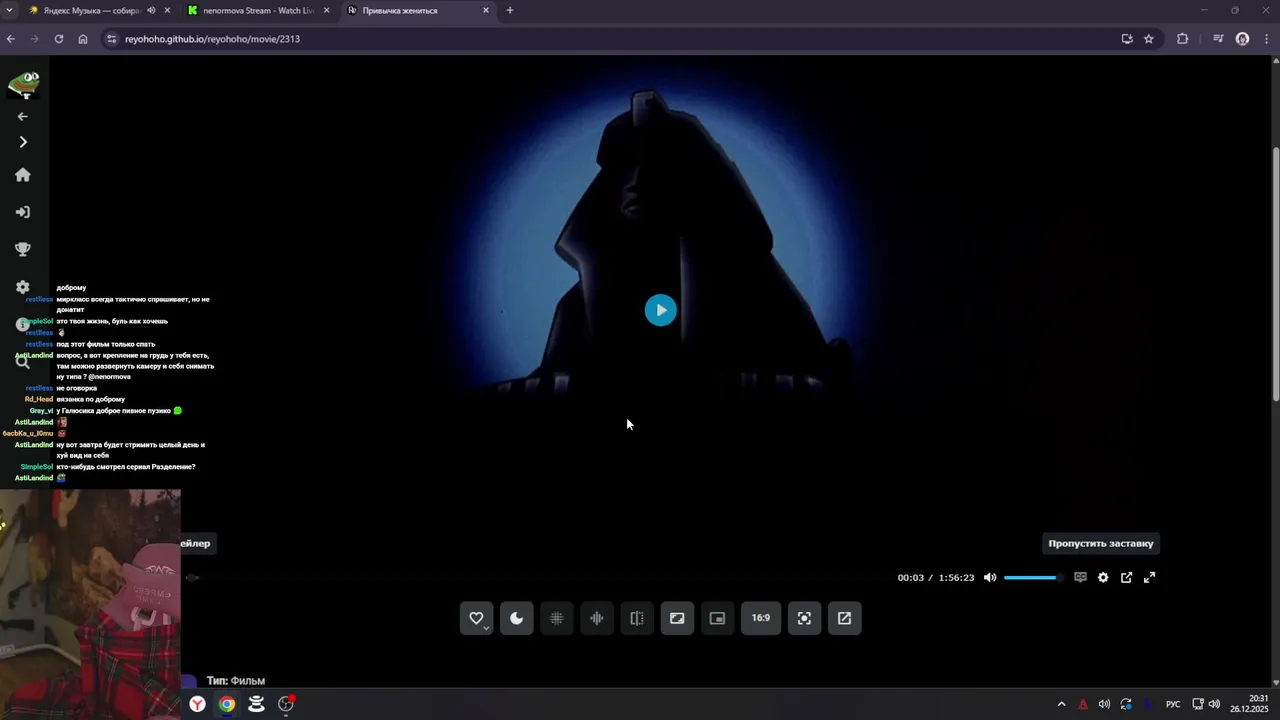Switch to nenormova Stream browser tab

click(258, 11)
